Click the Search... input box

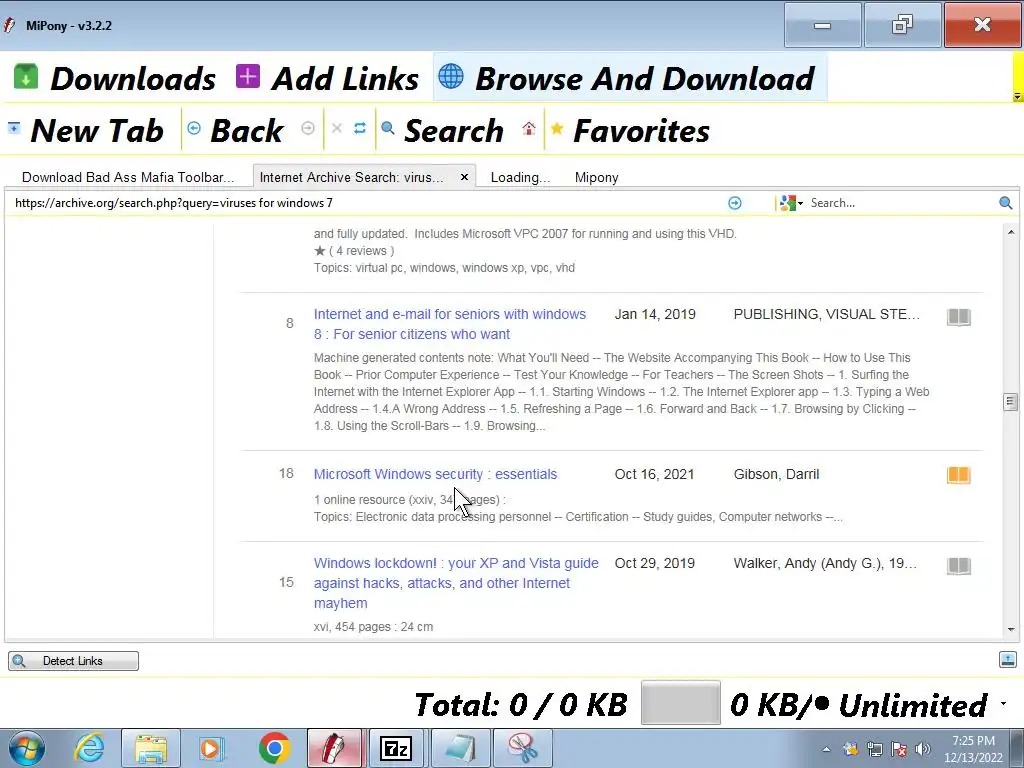tap(901, 203)
